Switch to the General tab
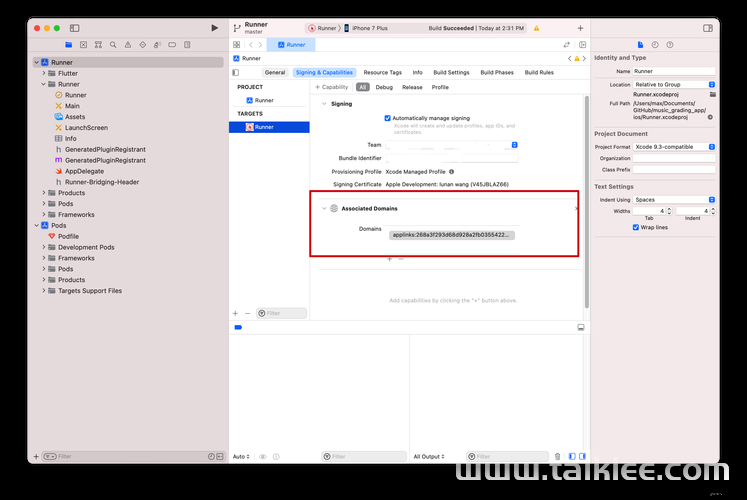 click(275, 72)
